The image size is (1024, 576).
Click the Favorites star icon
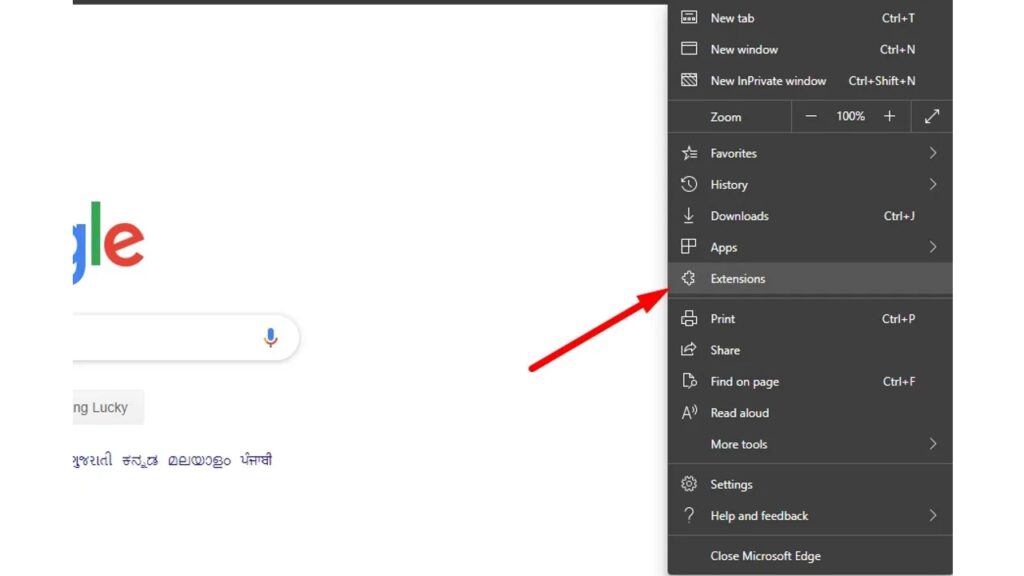click(x=689, y=153)
